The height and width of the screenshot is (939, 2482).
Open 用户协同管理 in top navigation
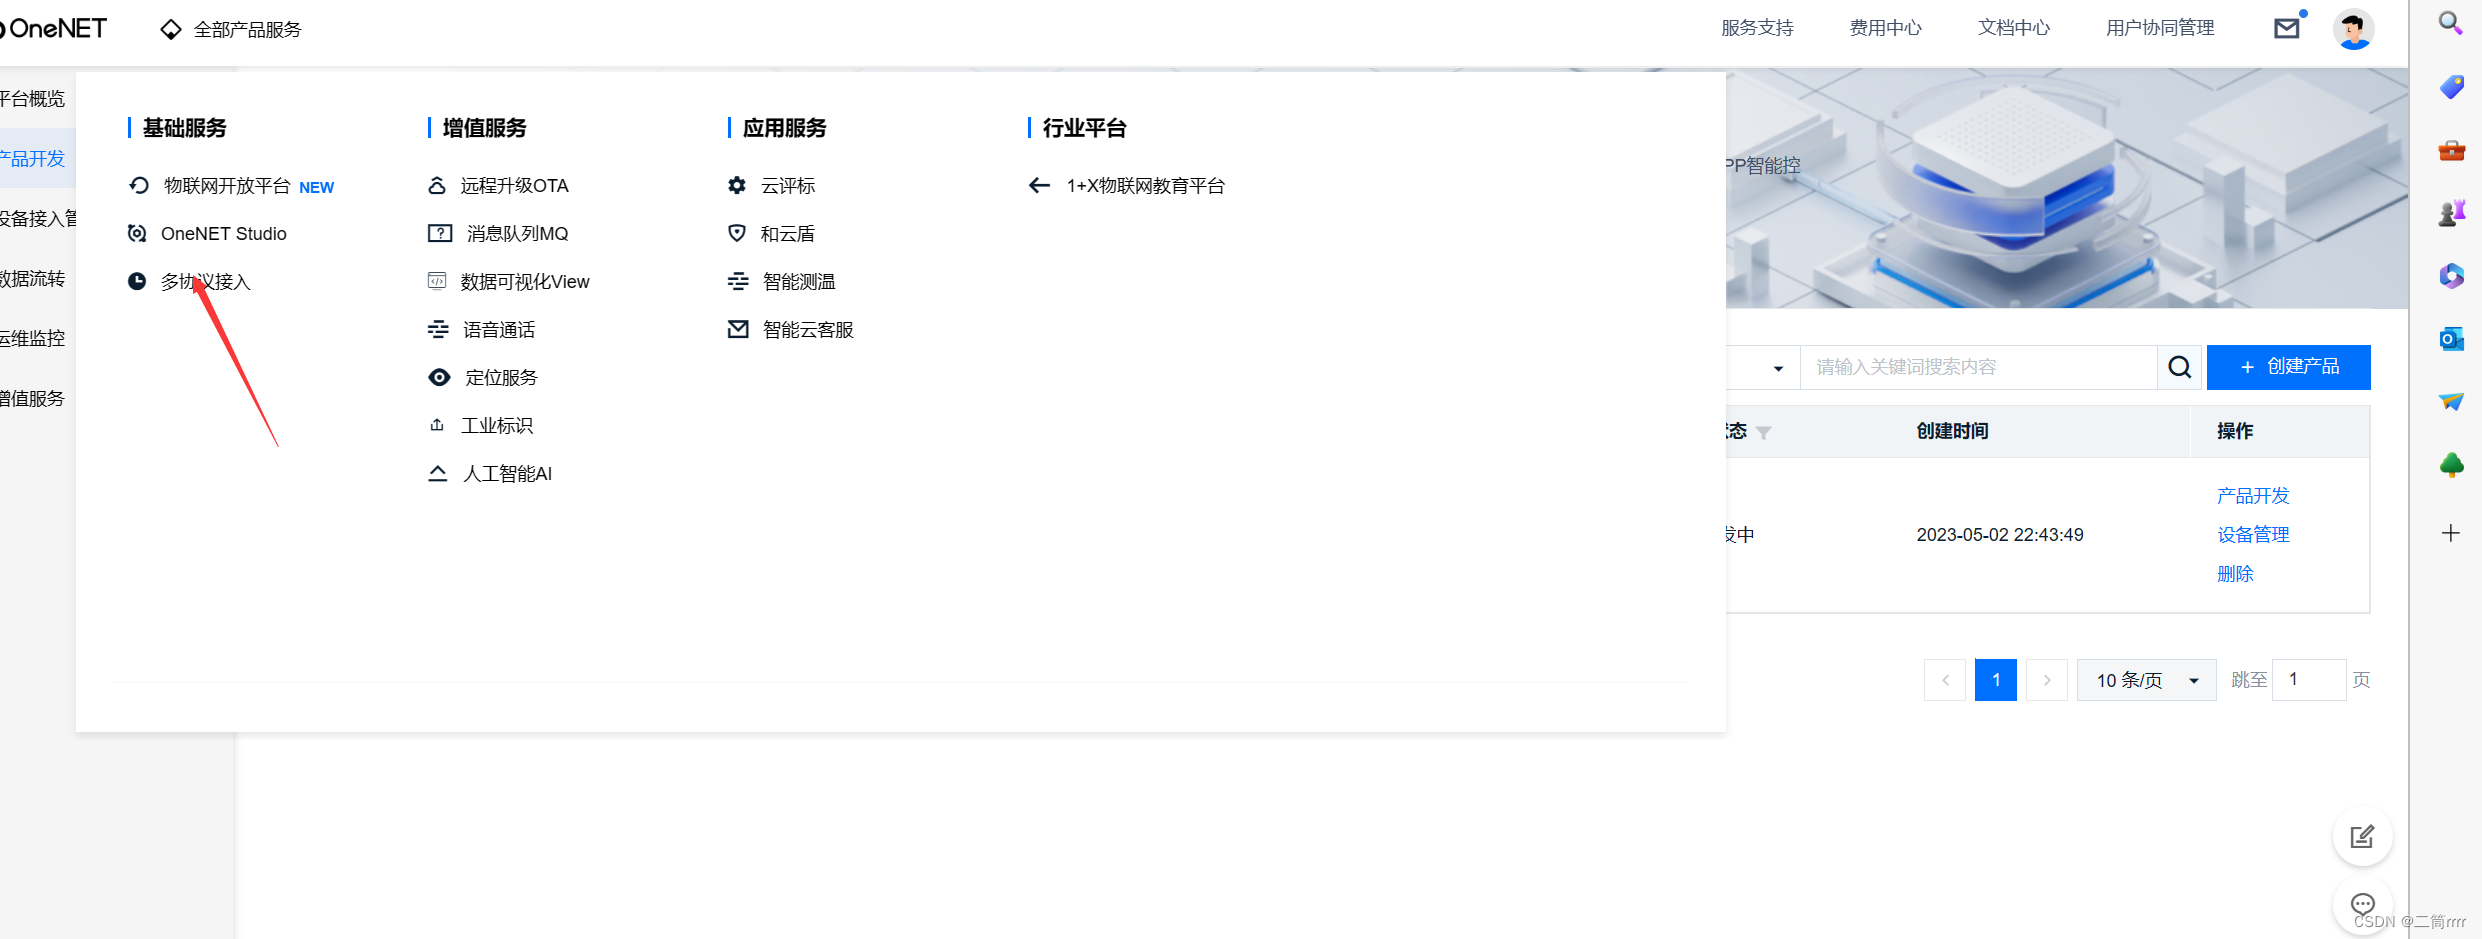click(x=2160, y=28)
